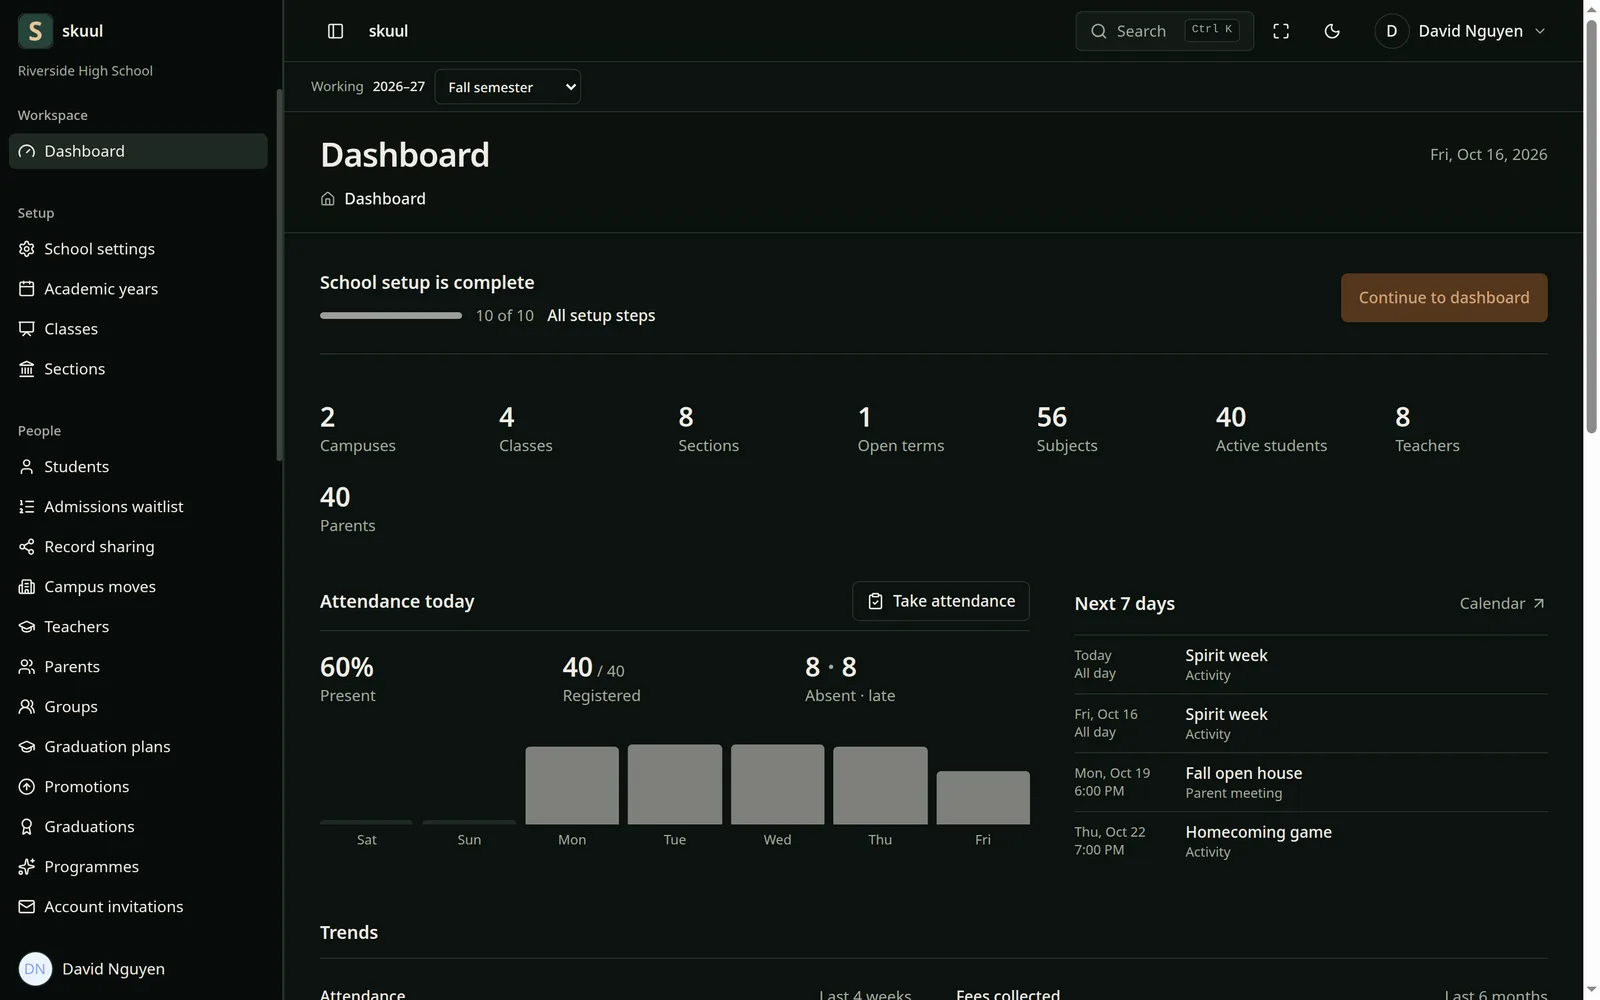The height and width of the screenshot is (1000, 1600).
Task: Open Students person icon
Action: (27, 467)
